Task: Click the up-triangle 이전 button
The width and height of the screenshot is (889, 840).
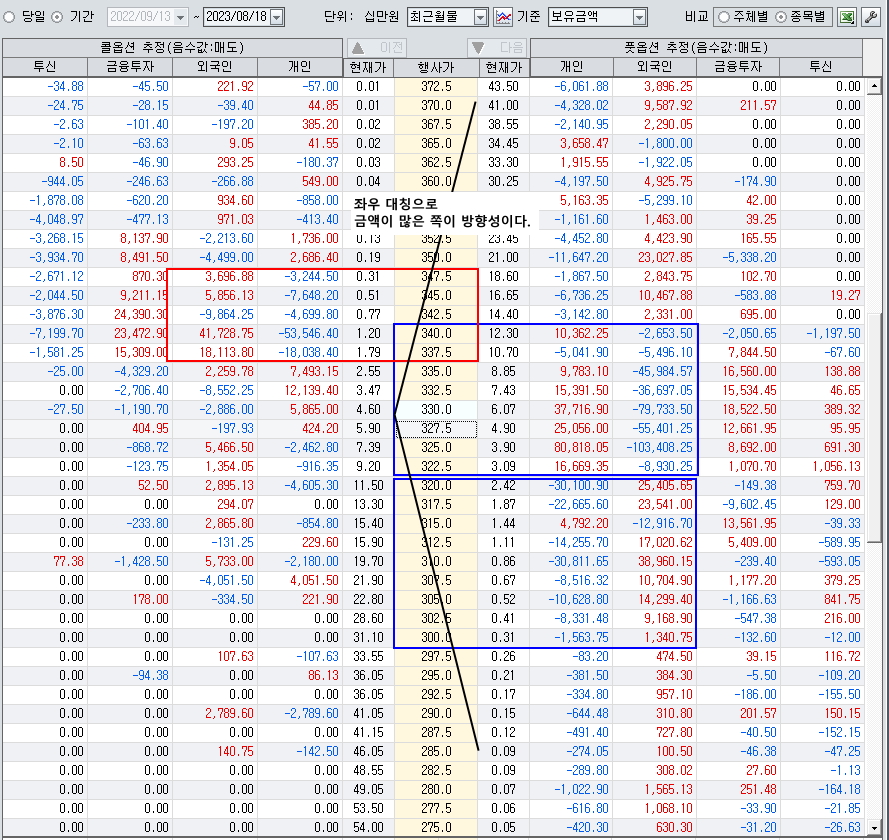Action: pyautogui.click(x=378, y=48)
